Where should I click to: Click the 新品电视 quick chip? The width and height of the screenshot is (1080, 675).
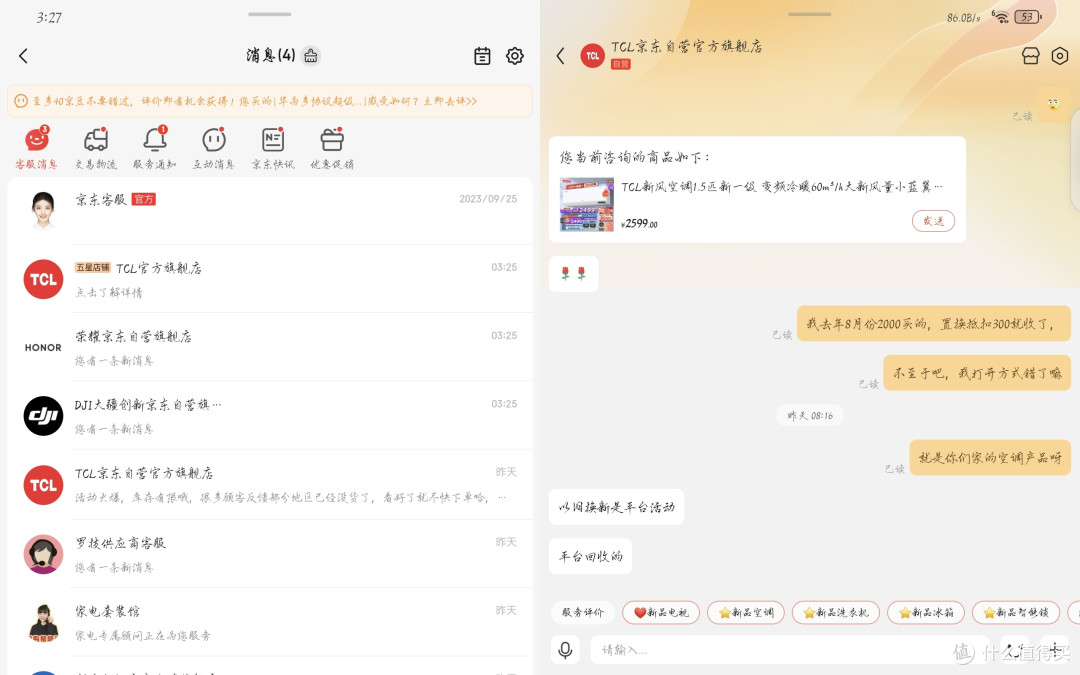pos(661,612)
